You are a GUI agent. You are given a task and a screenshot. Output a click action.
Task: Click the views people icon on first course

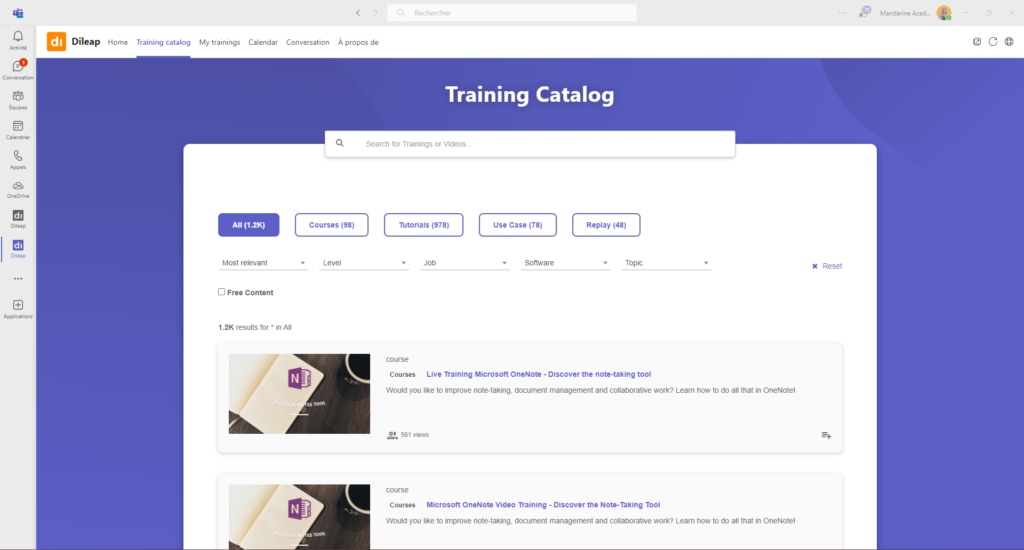click(x=392, y=435)
